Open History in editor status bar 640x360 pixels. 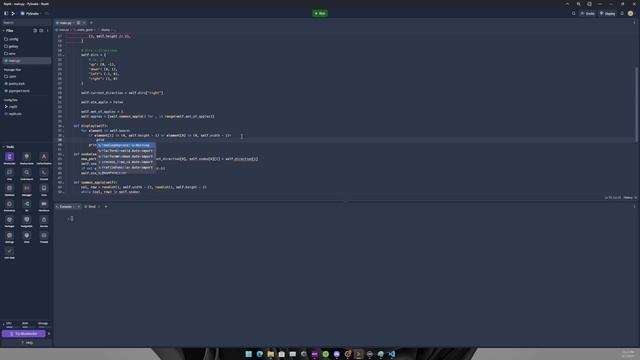(x=628, y=198)
